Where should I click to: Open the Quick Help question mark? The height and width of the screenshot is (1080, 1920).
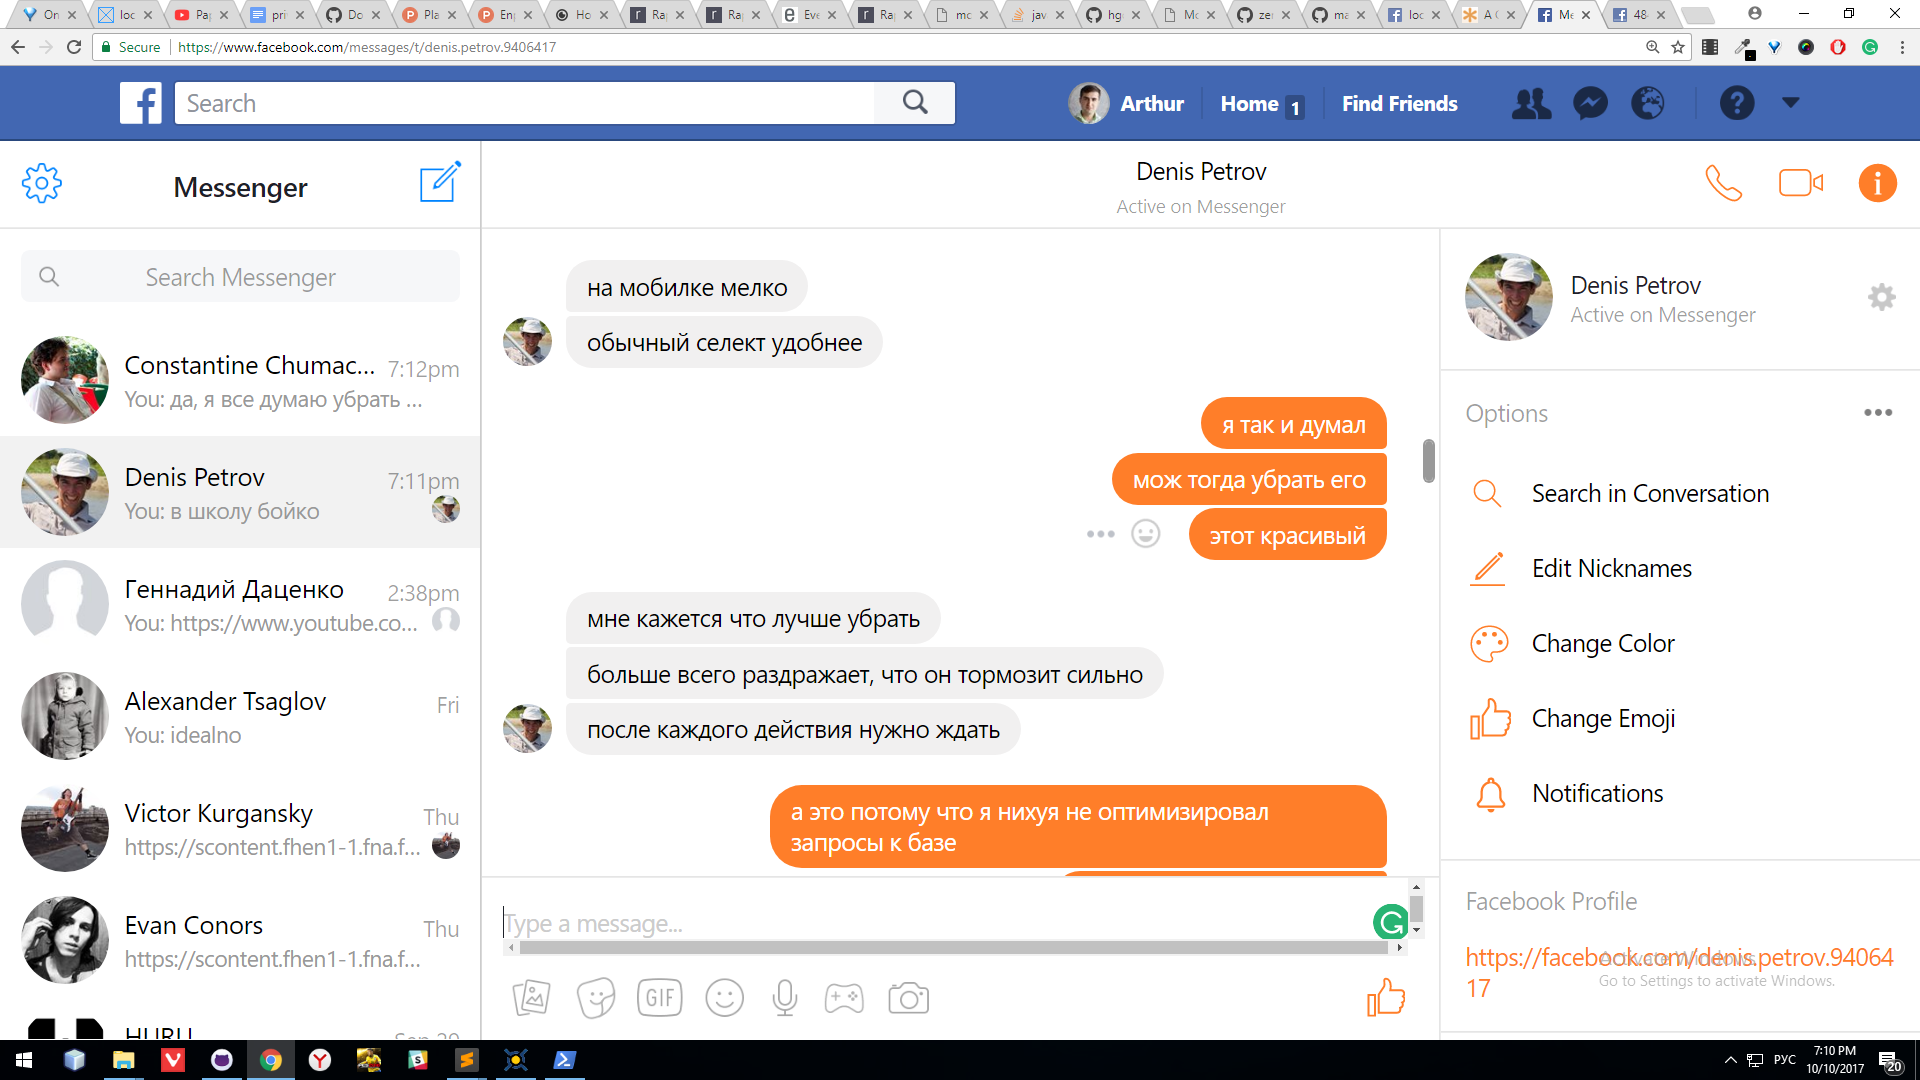tap(1737, 103)
